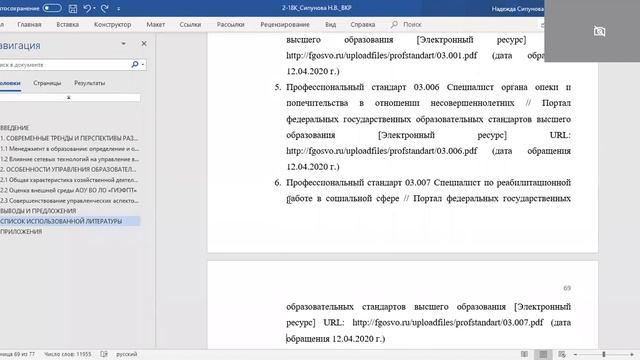Image resolution: width=640 pixels, height=360 pixels.
Task: Click the camera-off icon in video overlay
Action: click(x=599, y=31)
